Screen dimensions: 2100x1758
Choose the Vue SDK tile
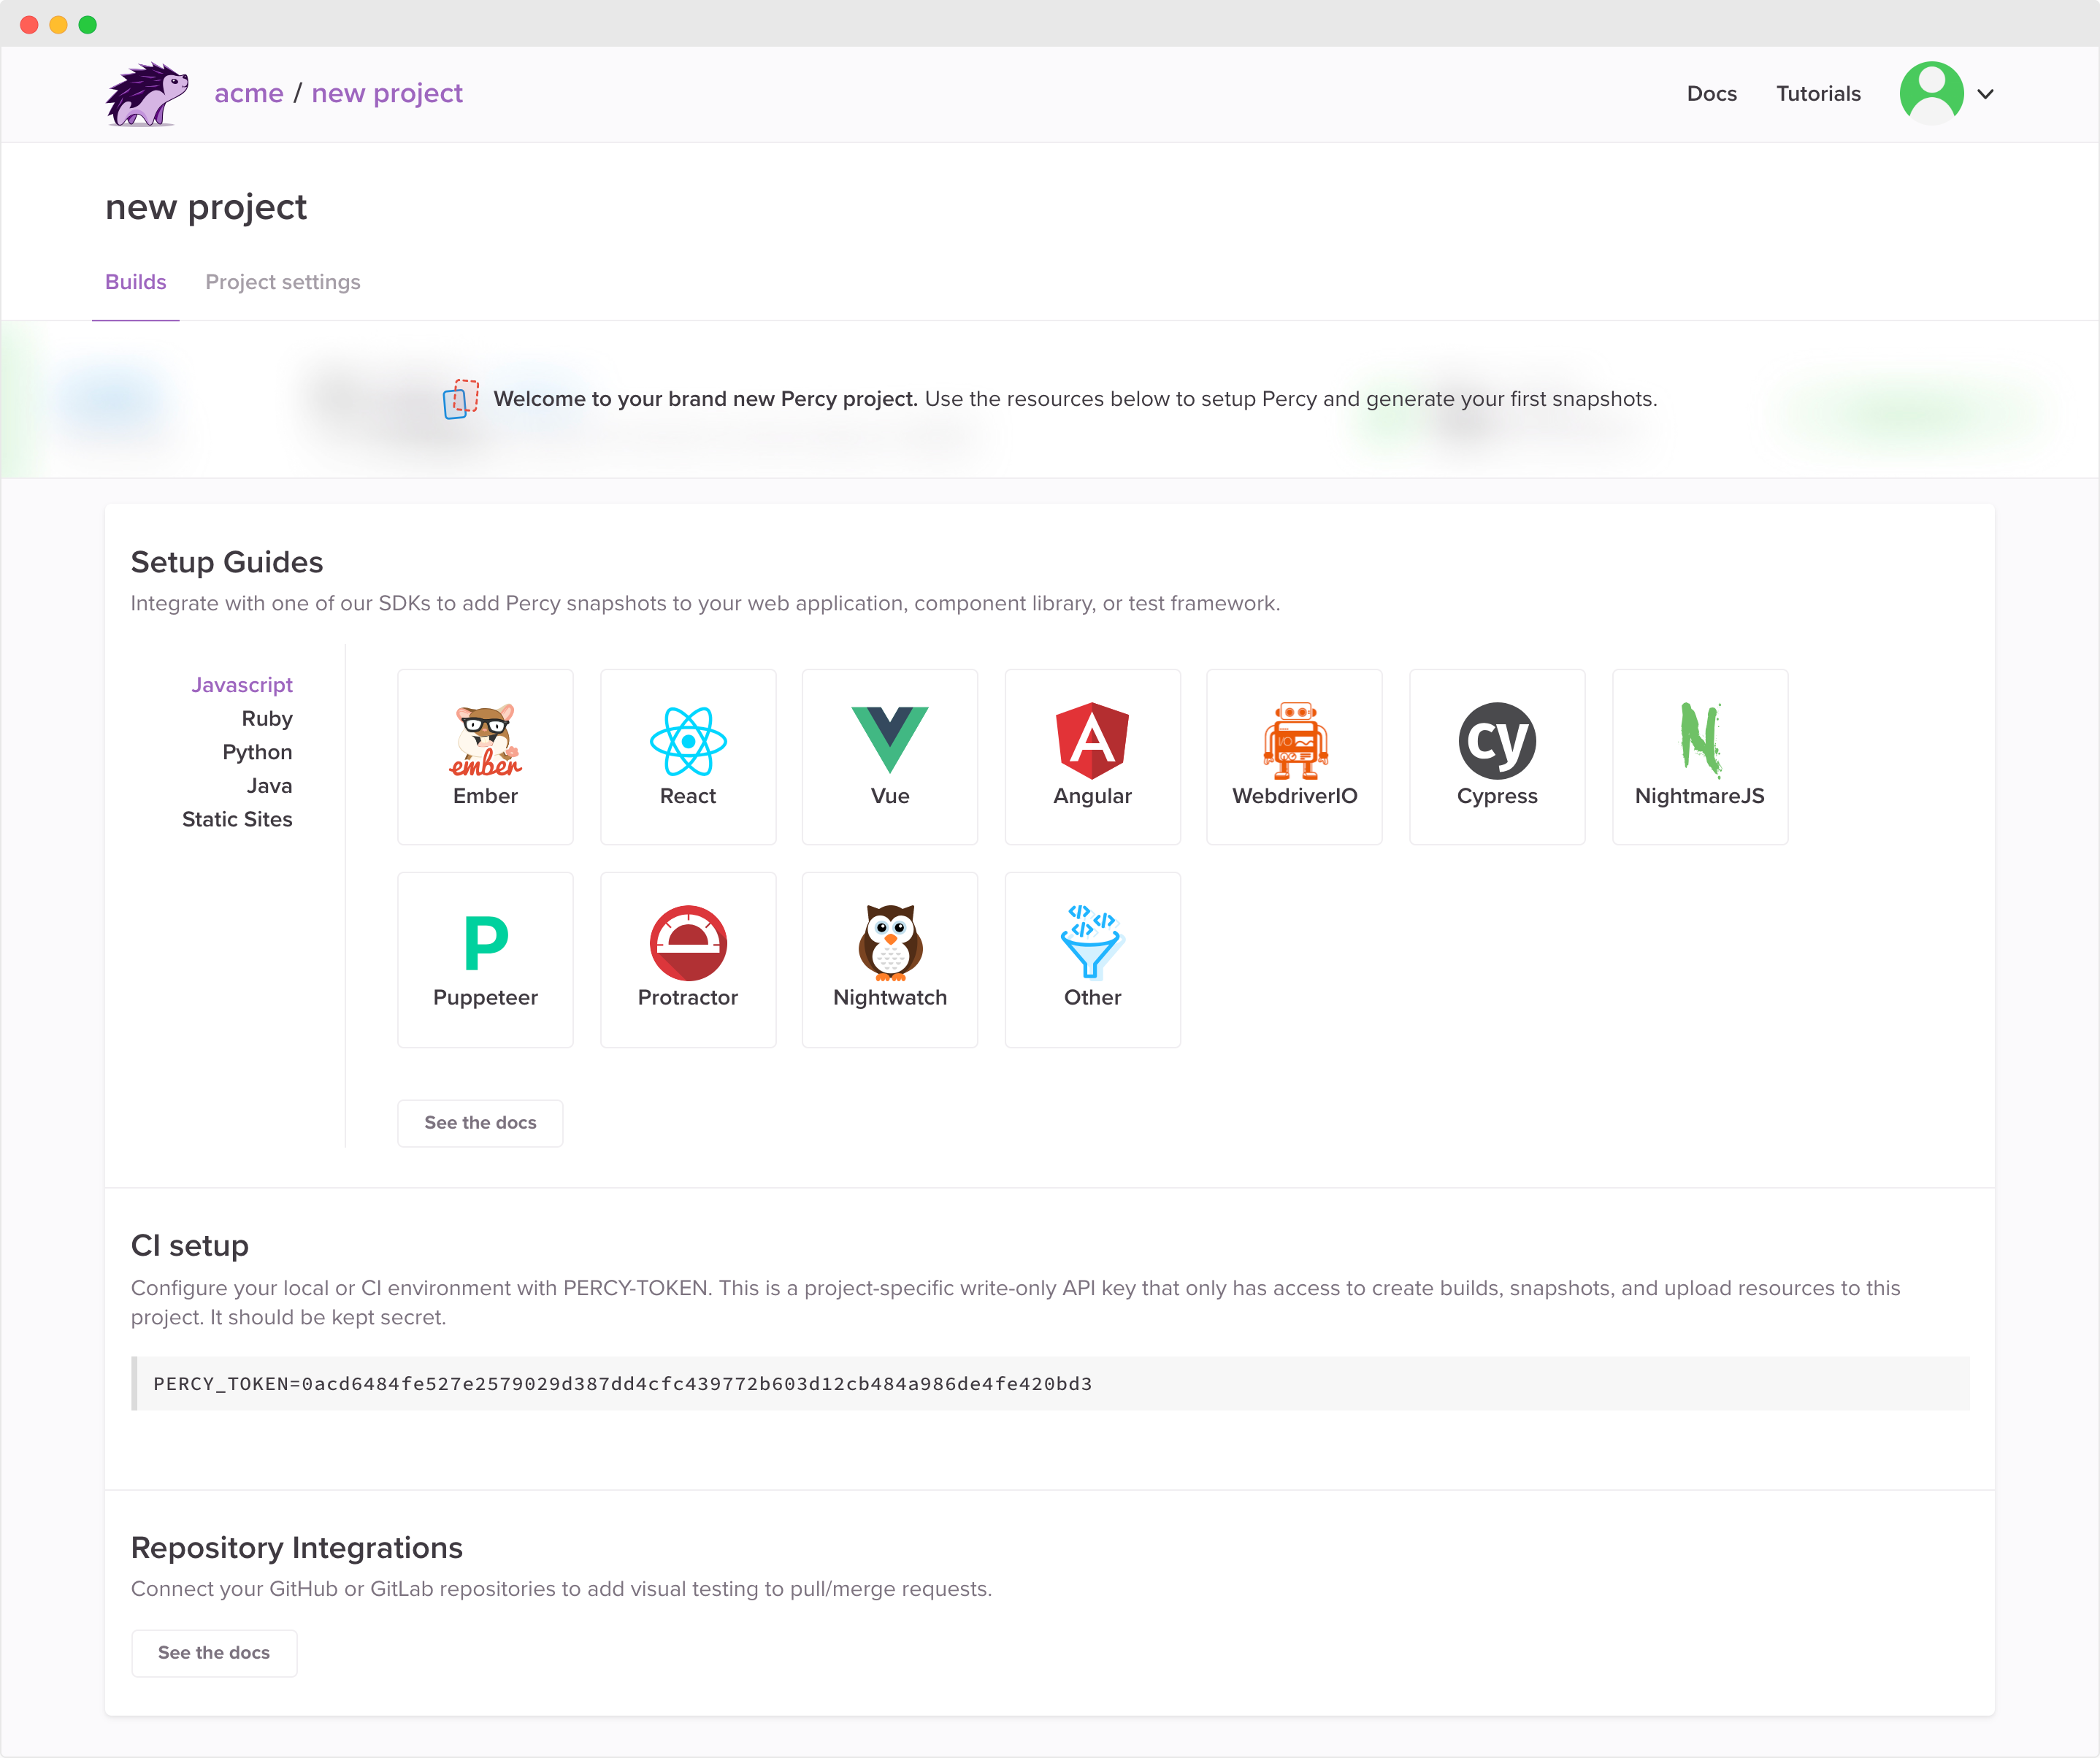[x=889, y=756]
